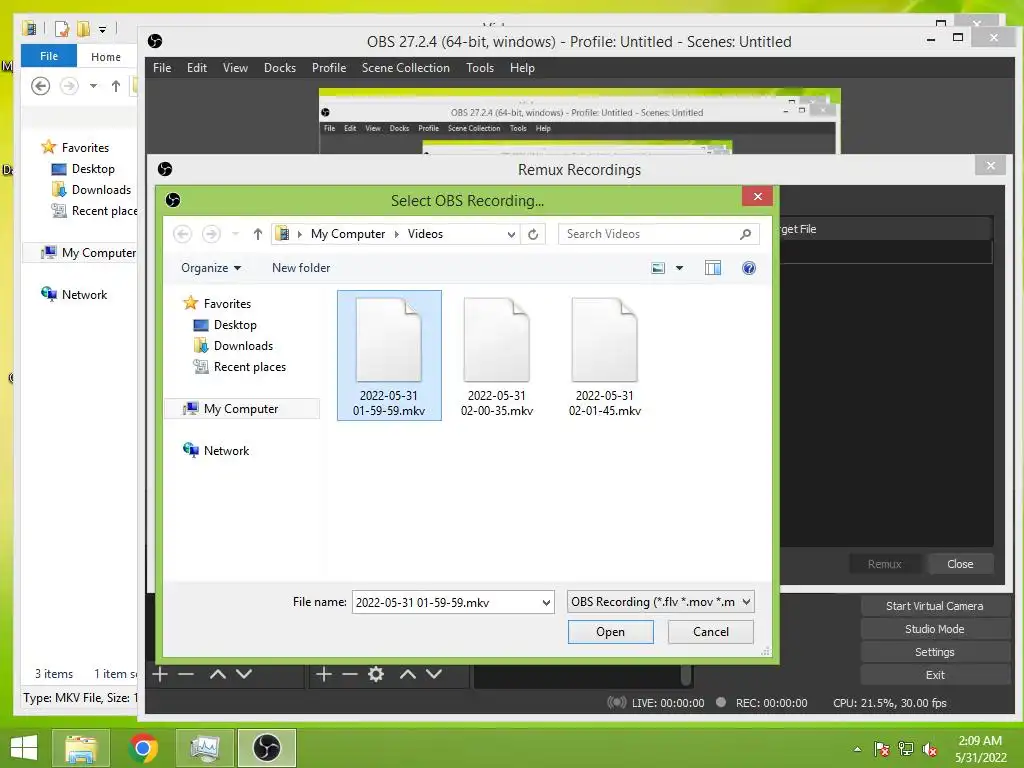1024x768 pixels.
Task: Expand the view options dropdown arrow
Action: click(x=679, y=268)
